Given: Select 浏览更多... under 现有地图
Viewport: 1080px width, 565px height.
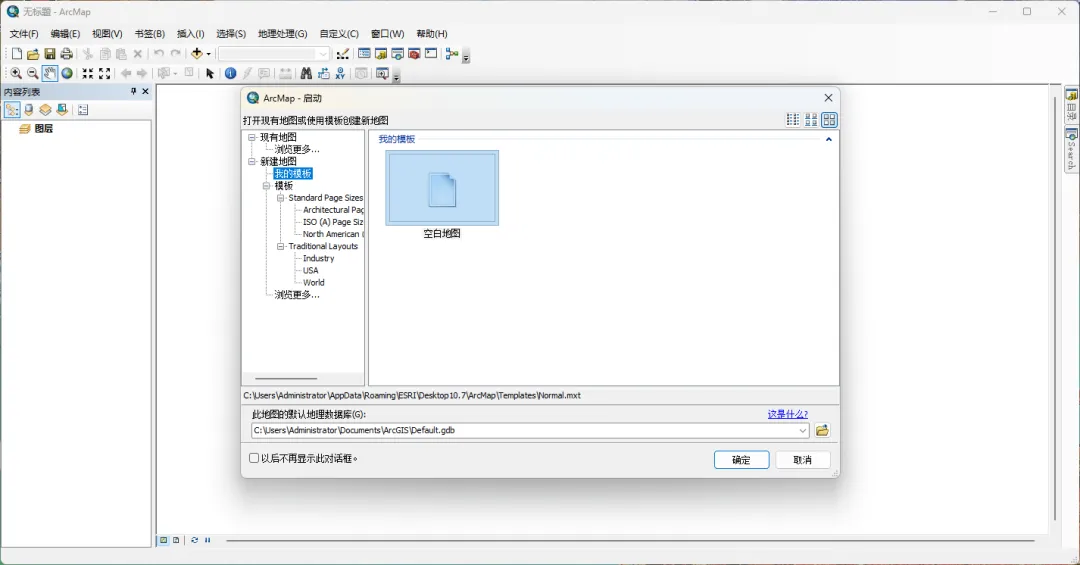Looking at the screenshot, I should tap(297, 150).
